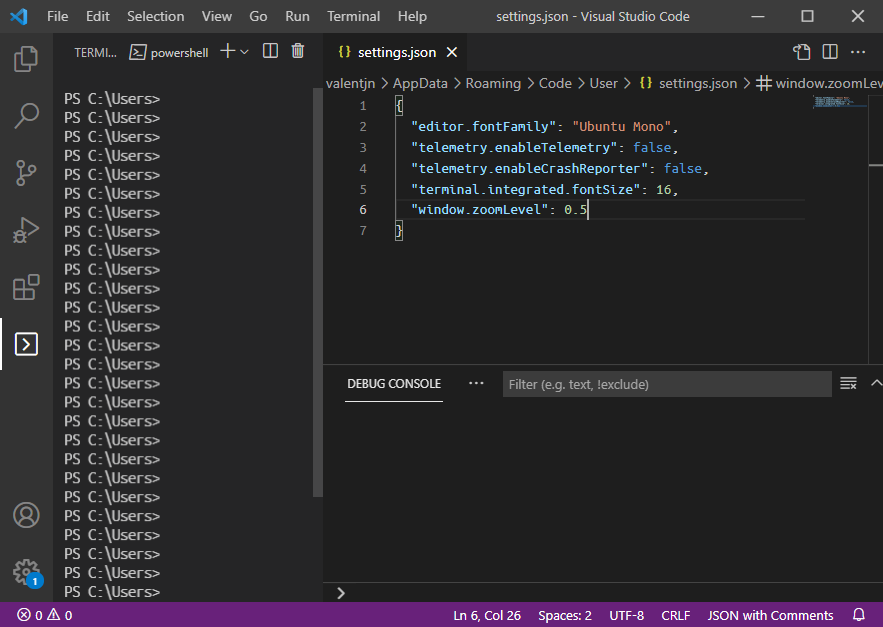Split the terminal
Image resolution: width=883 pixels, height=627 pixels.
pyautogui.click(x=270, y=51)
